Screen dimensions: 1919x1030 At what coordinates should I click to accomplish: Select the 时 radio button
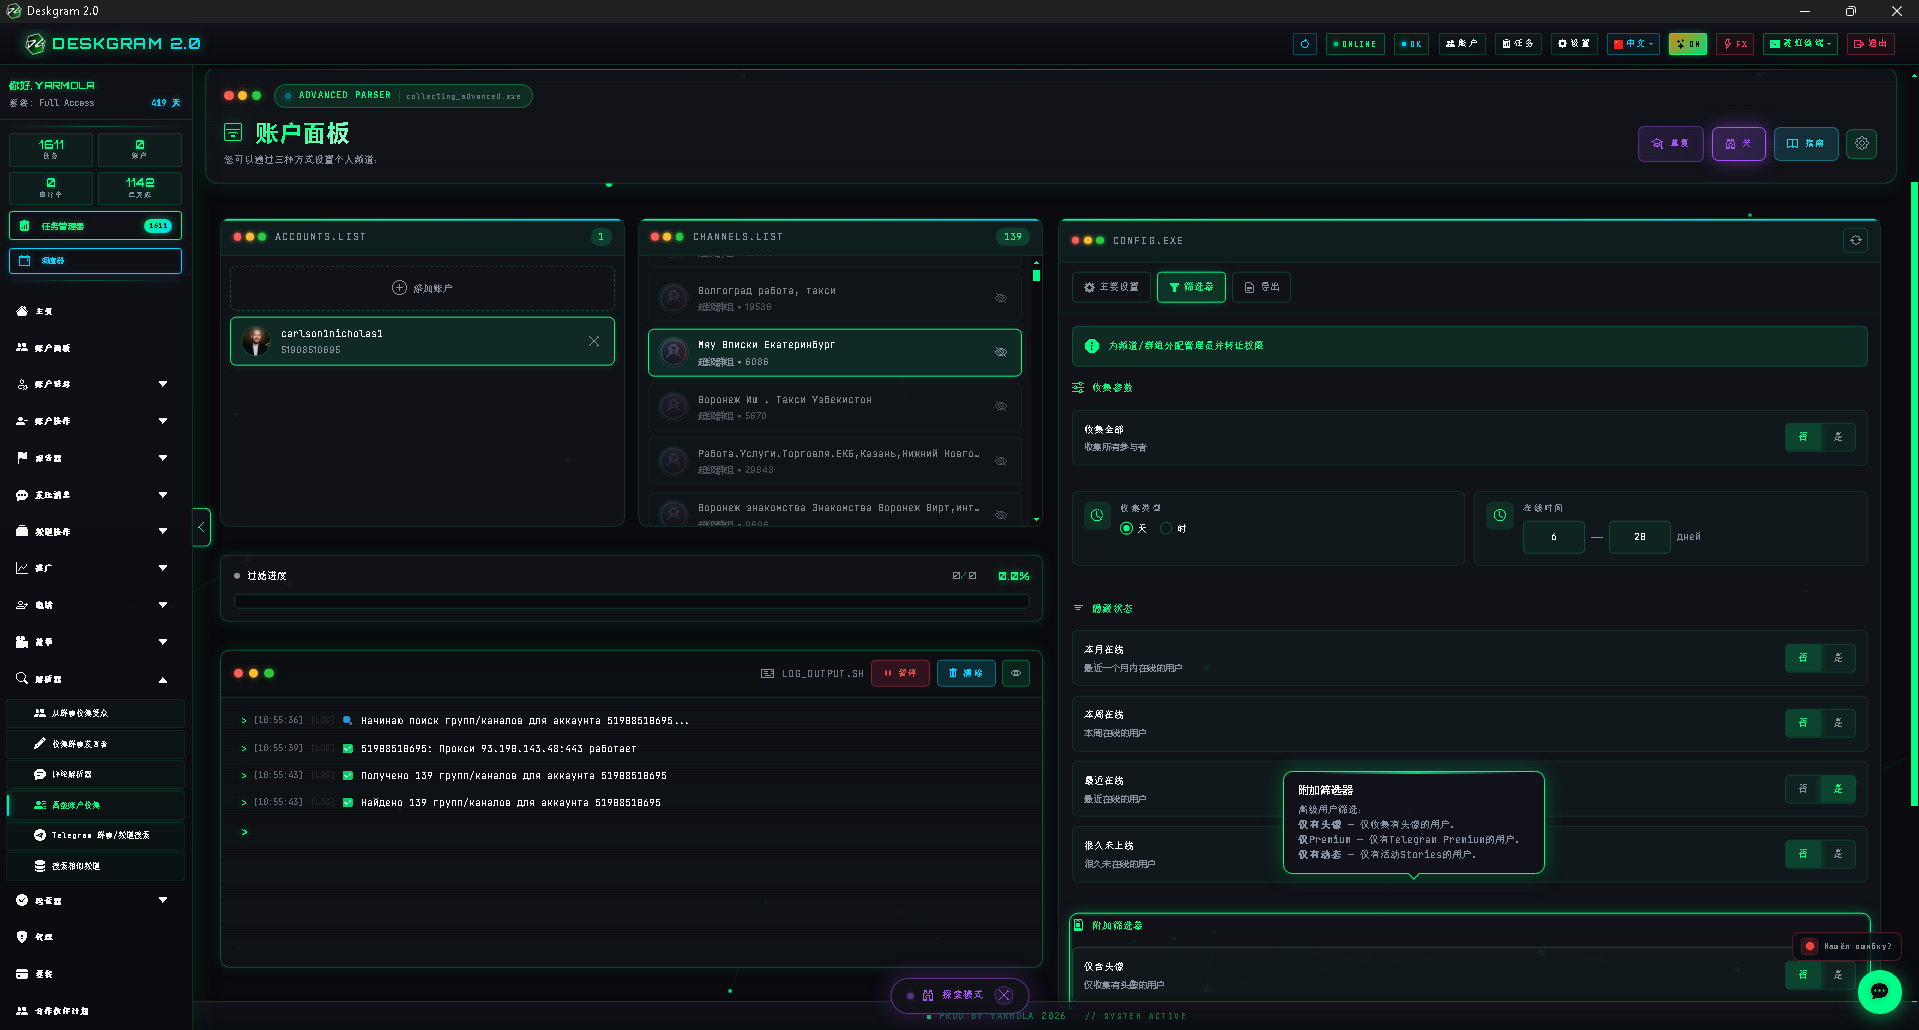(x=1166, y=528)
